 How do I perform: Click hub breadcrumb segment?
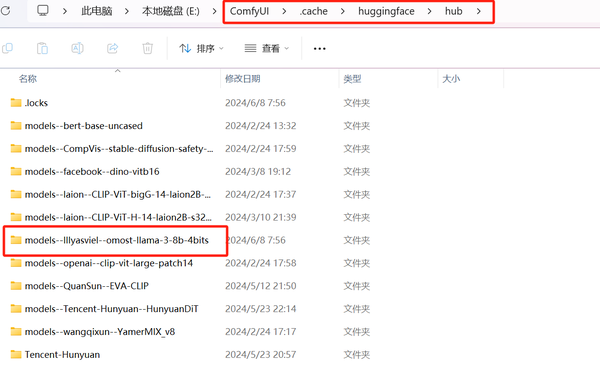pyautogui.click(x=453, y=11)
